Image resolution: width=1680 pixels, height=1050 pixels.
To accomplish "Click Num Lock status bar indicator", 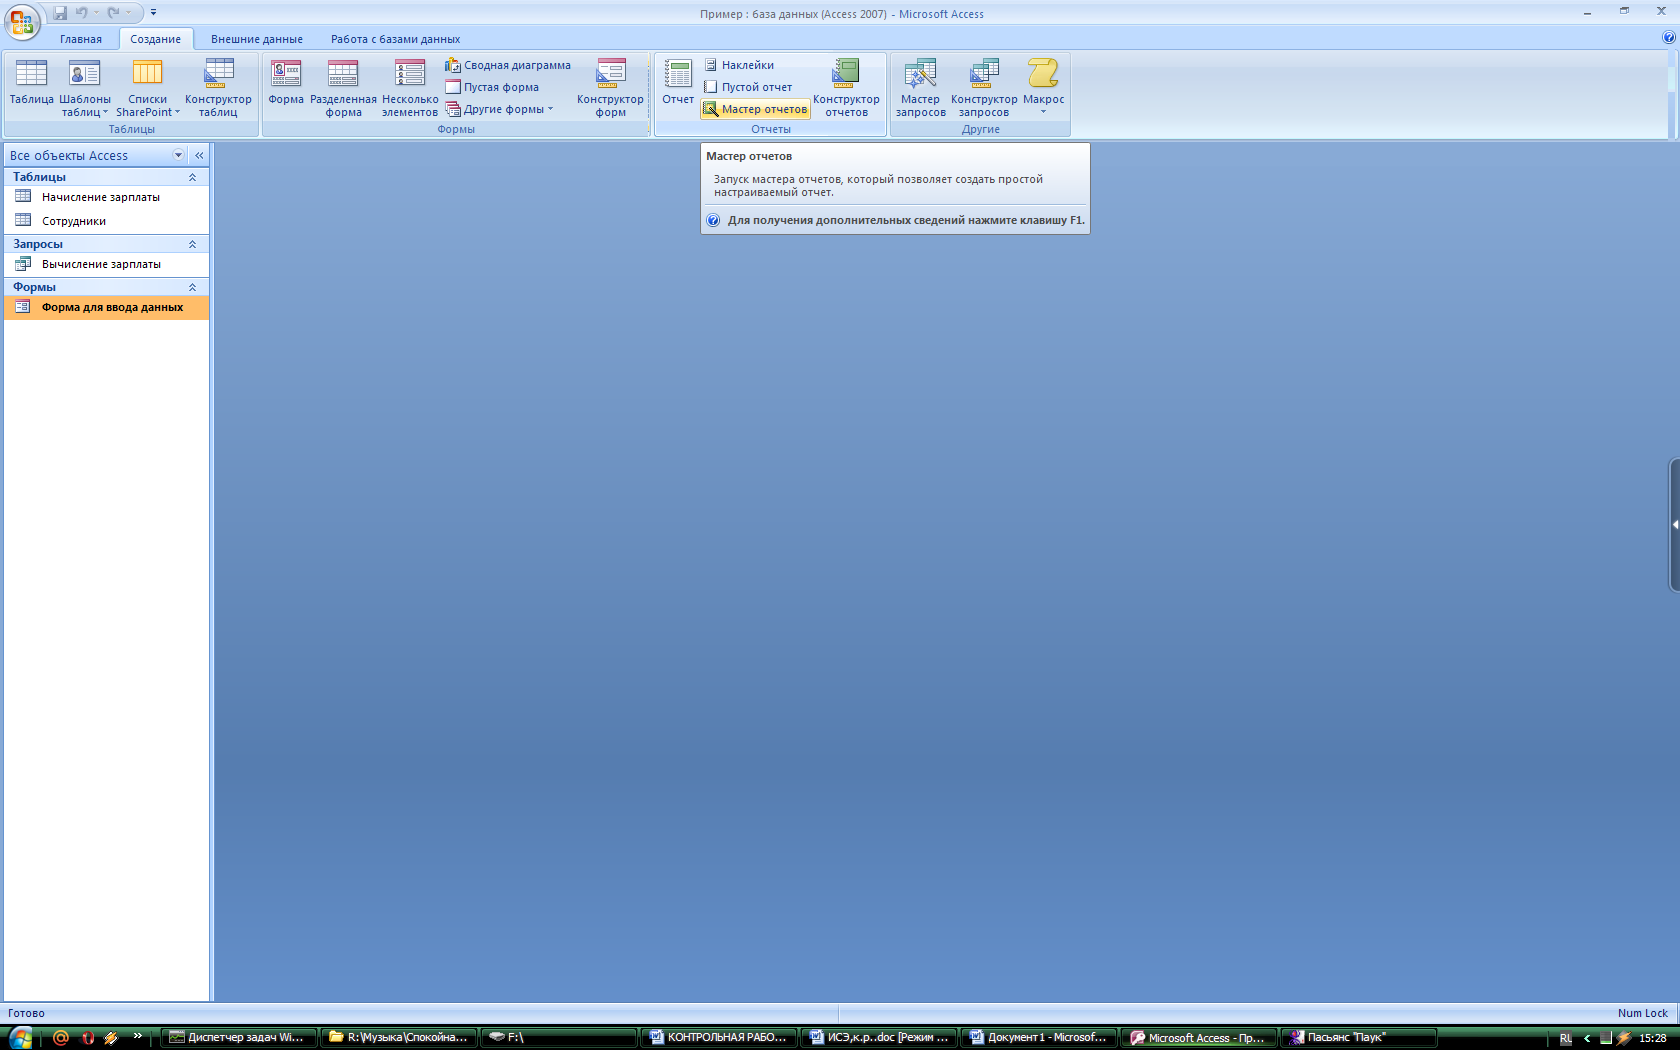I will [1643, 1013].
